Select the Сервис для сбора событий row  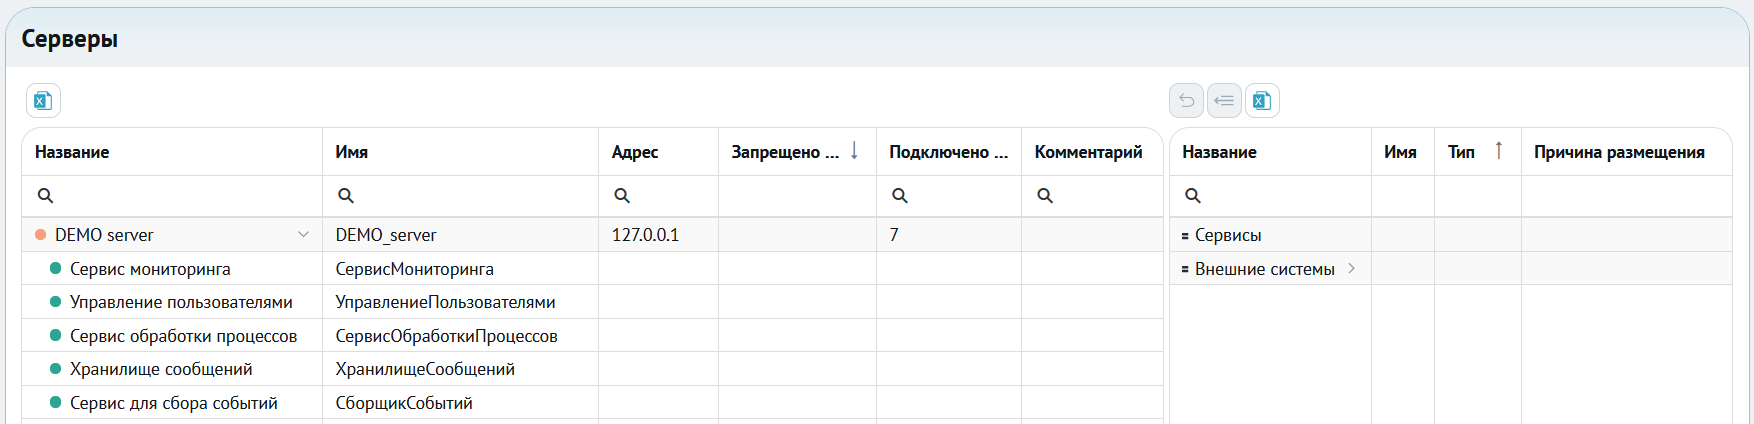click(x=592, y=402)
